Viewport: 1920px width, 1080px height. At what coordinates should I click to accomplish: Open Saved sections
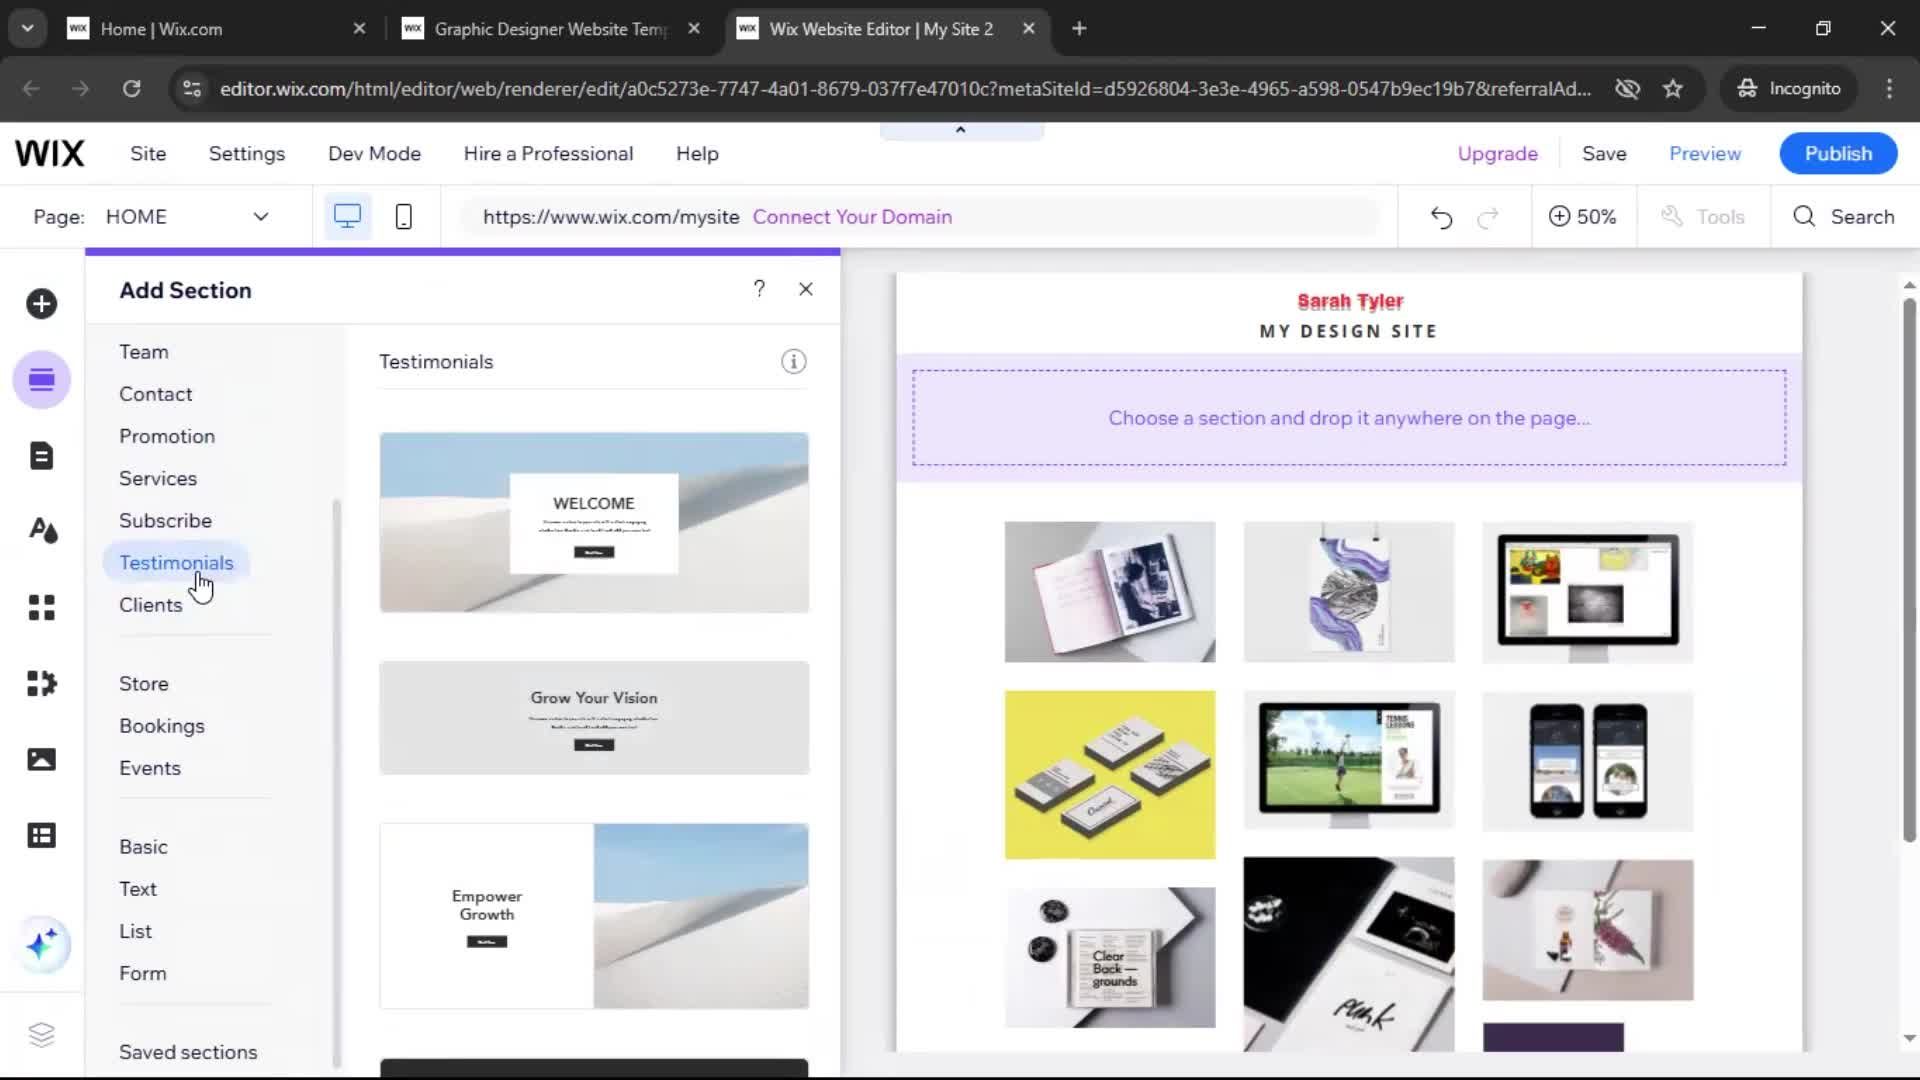click(x=188, y=1052)
